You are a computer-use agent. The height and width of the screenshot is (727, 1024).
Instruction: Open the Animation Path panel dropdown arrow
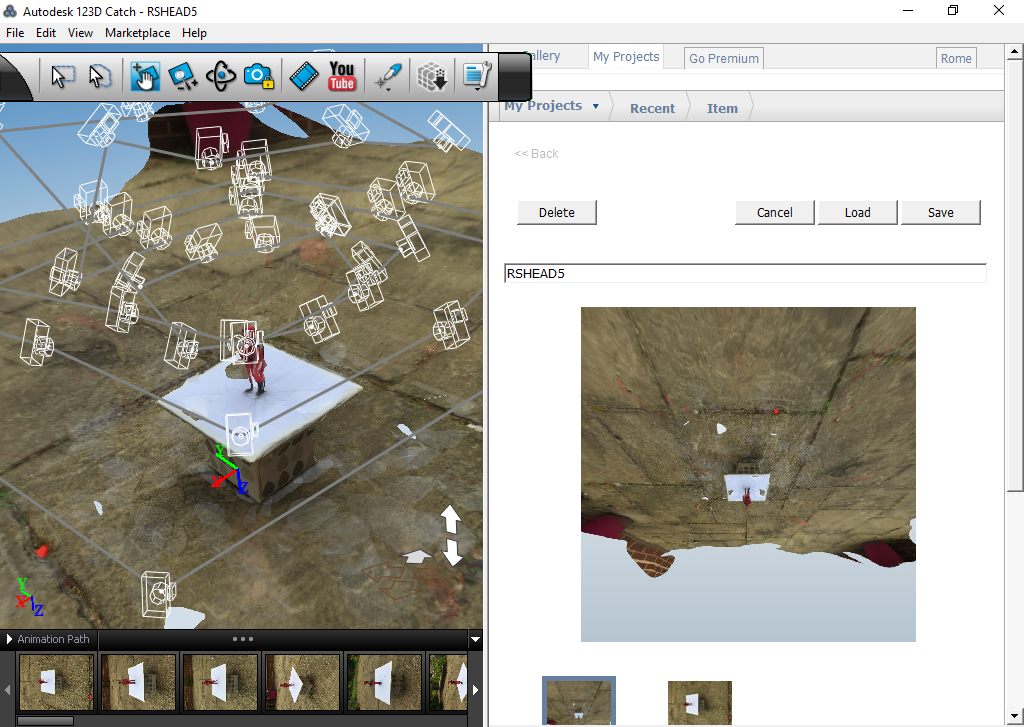(x=475, y=639)
